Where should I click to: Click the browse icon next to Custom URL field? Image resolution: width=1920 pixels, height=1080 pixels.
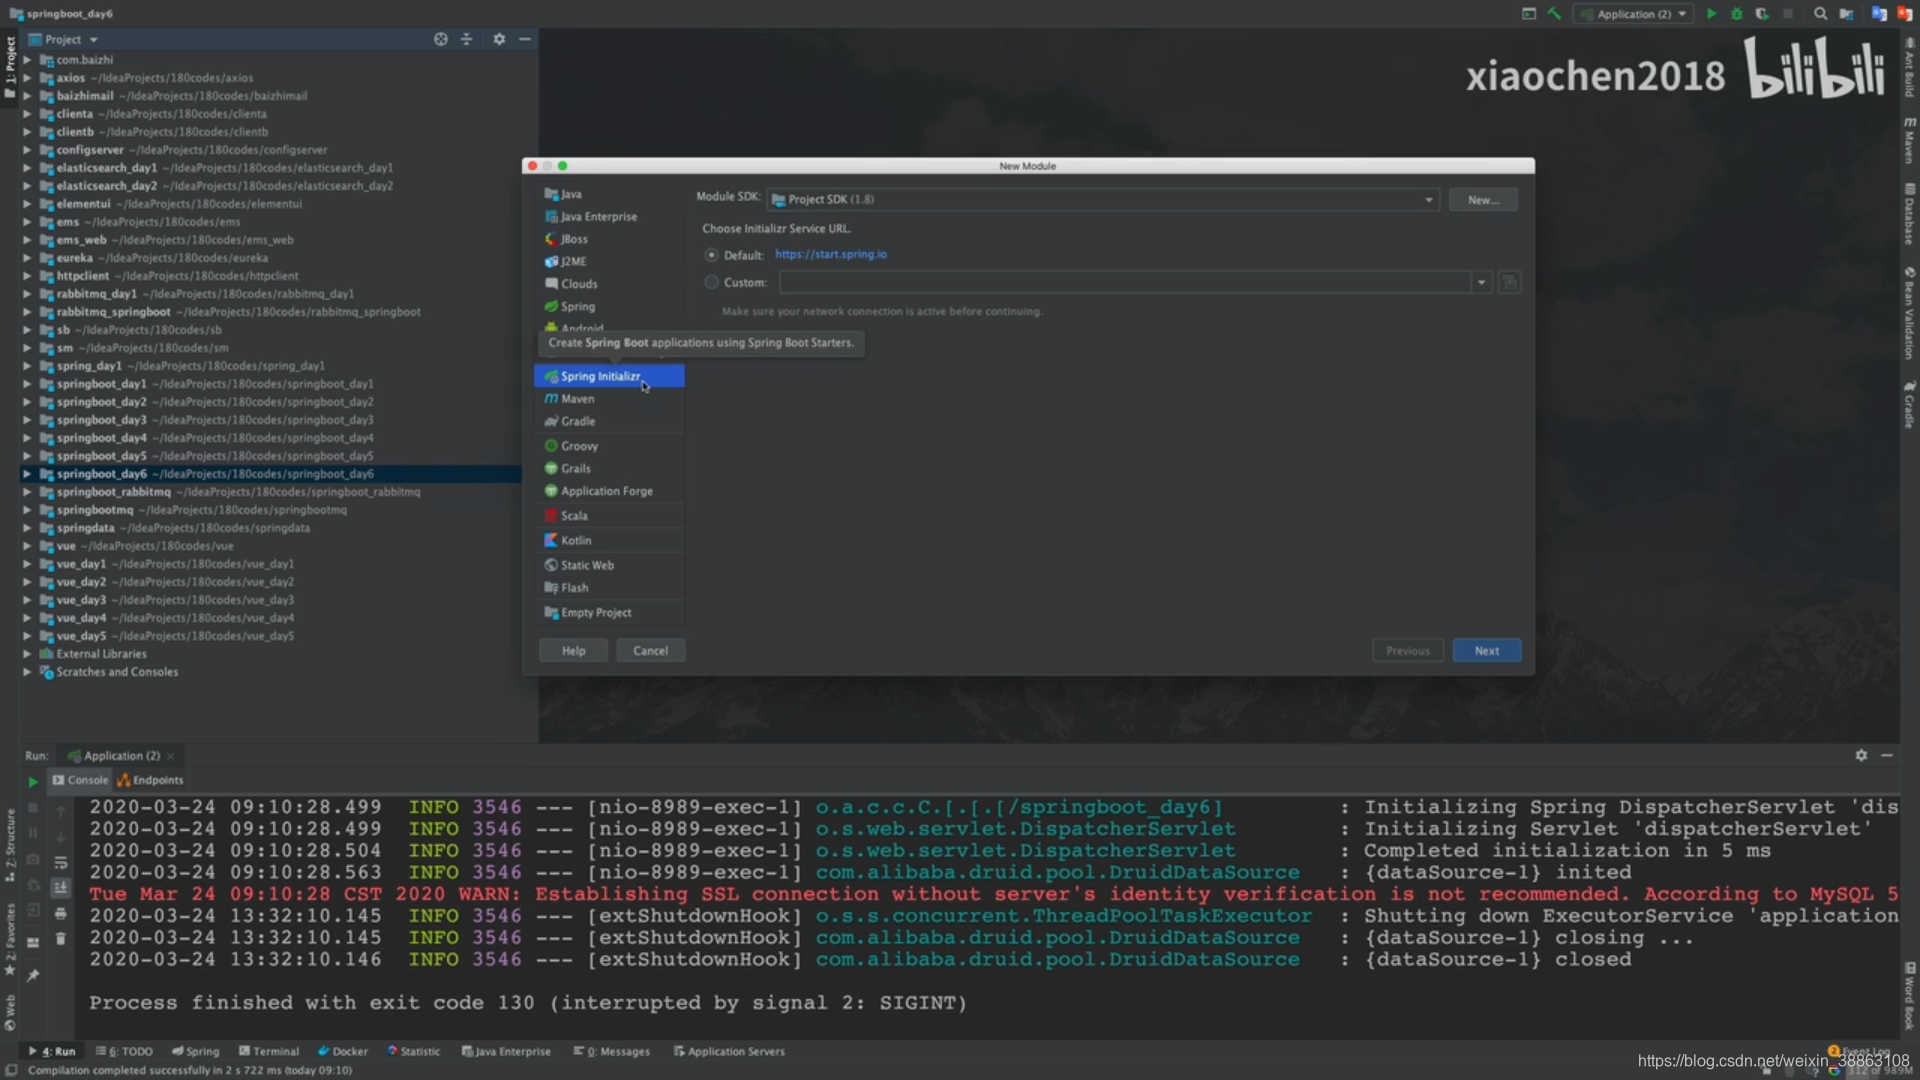1509,283
